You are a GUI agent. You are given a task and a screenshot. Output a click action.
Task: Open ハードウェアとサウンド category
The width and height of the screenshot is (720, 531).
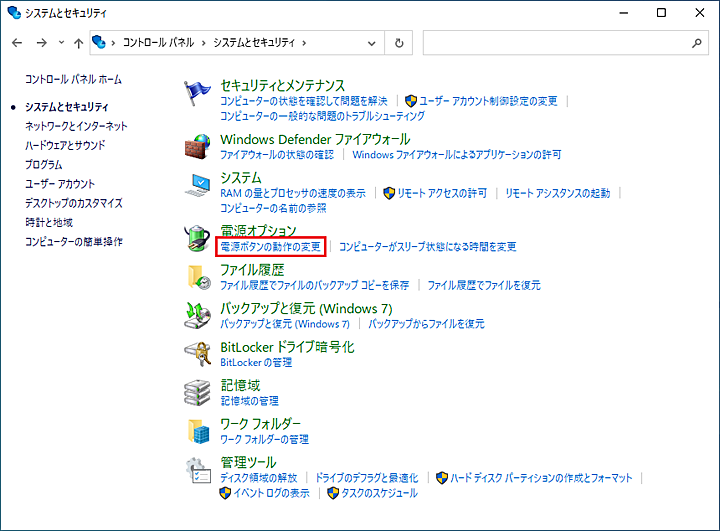coord(65,146)
